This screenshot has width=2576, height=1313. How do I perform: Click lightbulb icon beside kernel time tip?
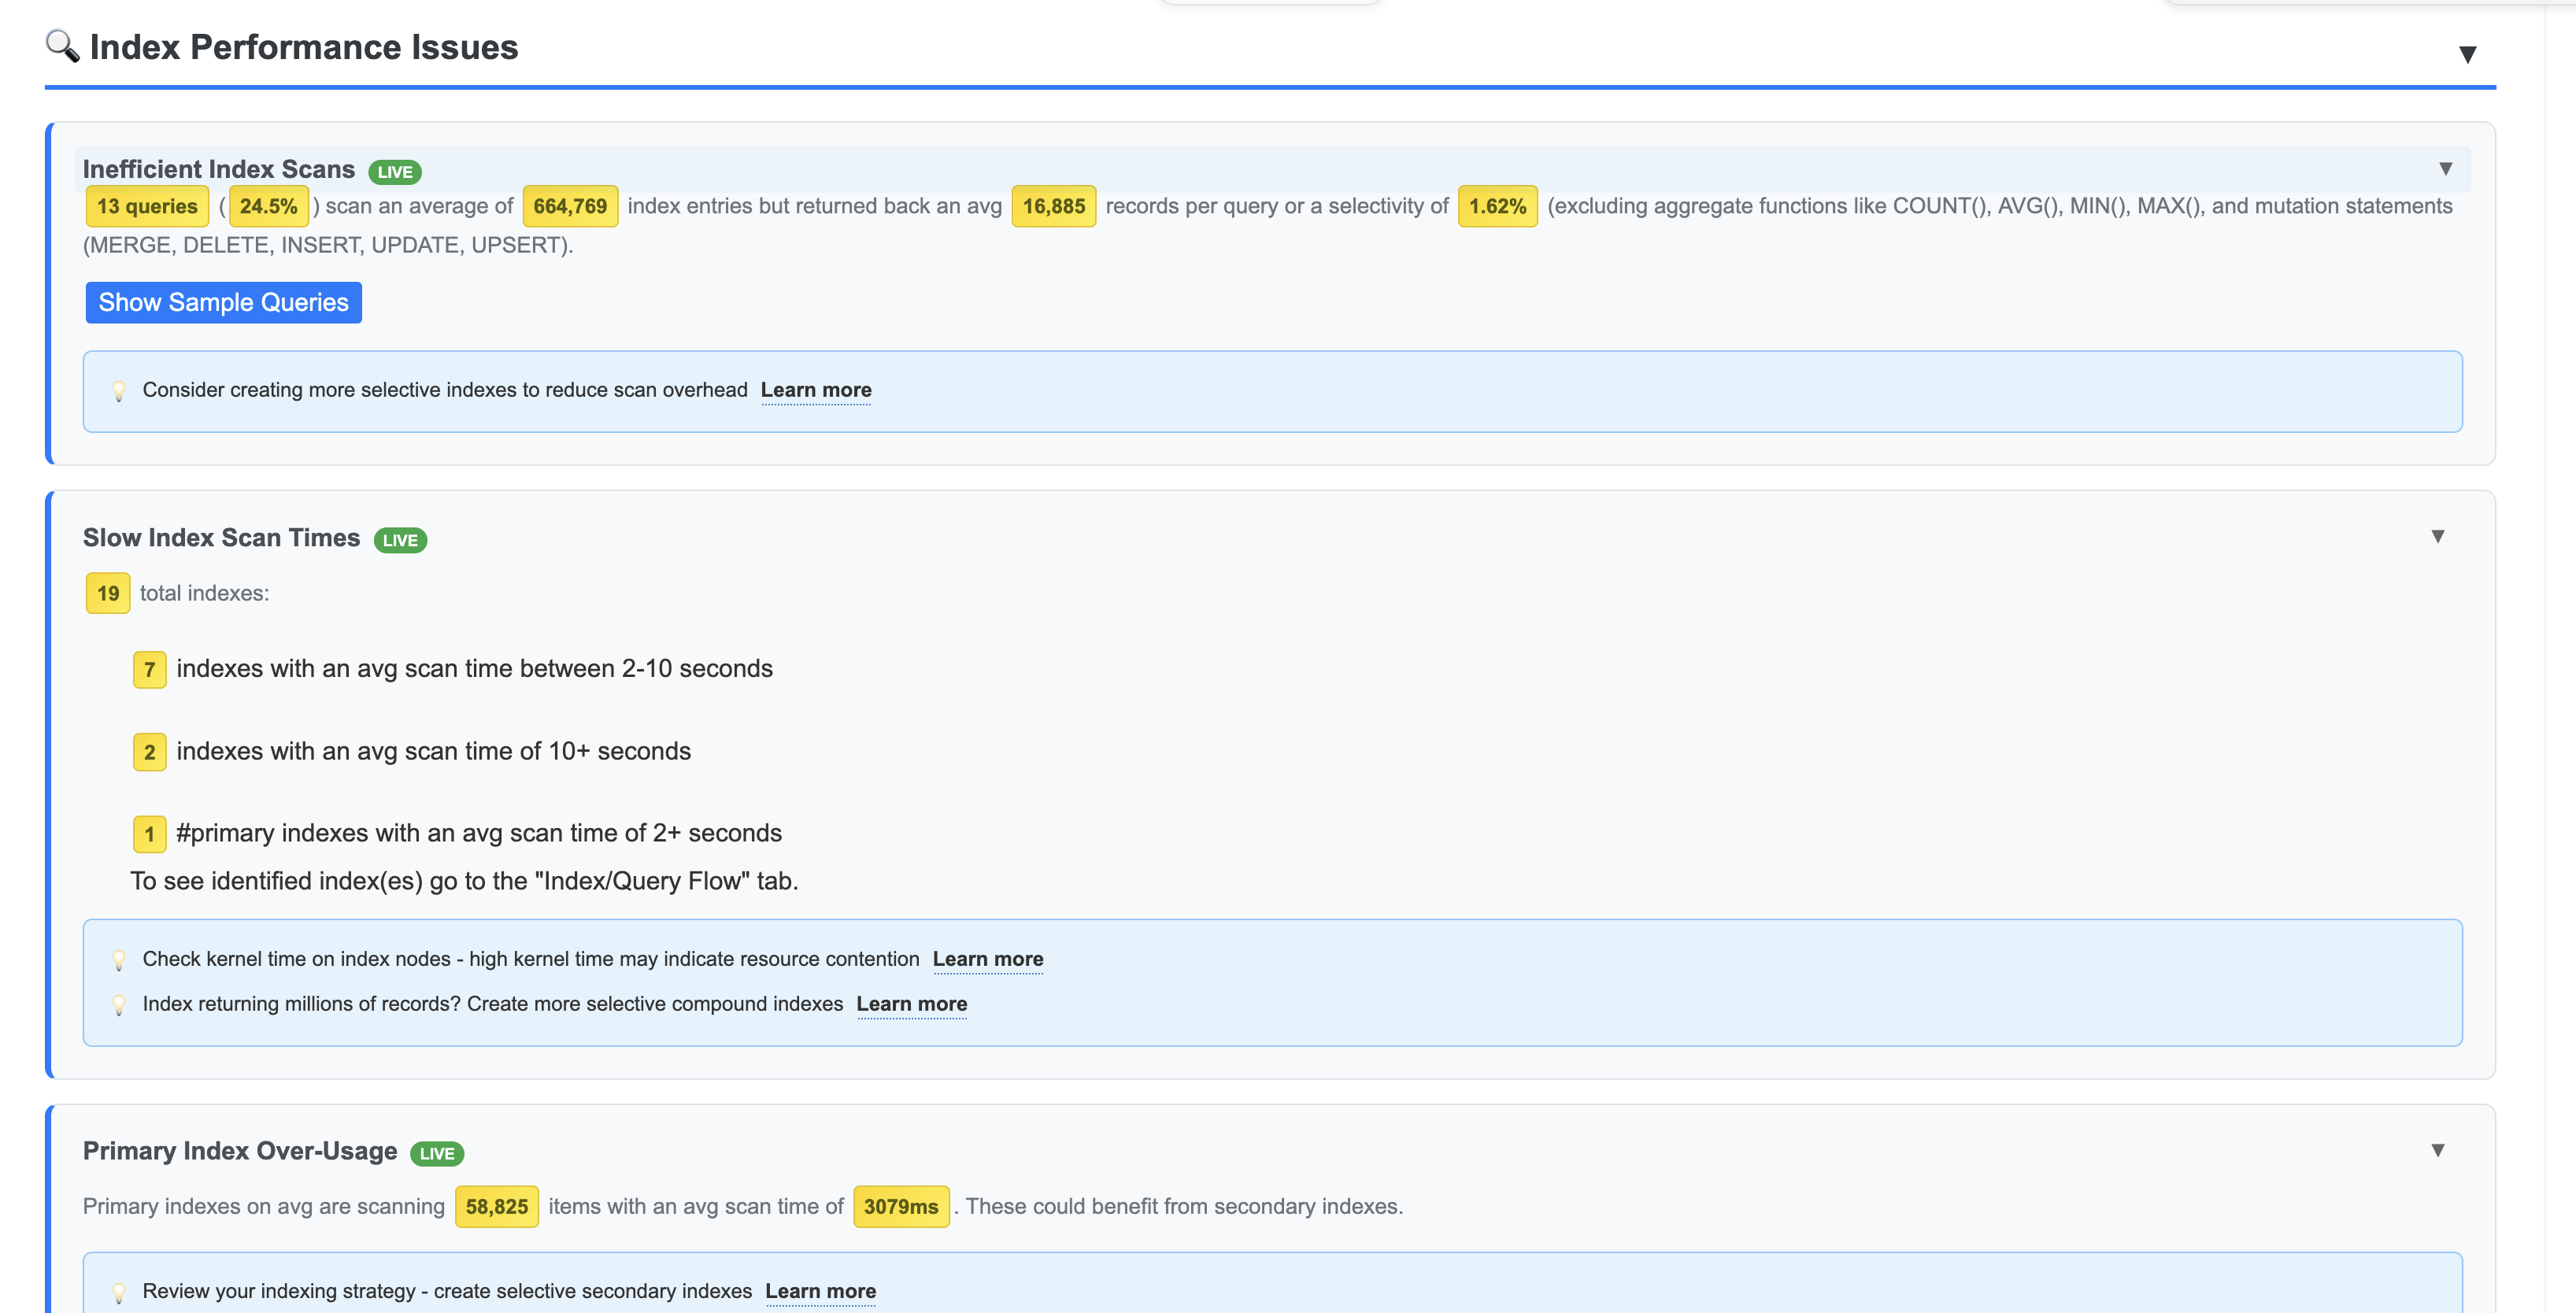119,960
